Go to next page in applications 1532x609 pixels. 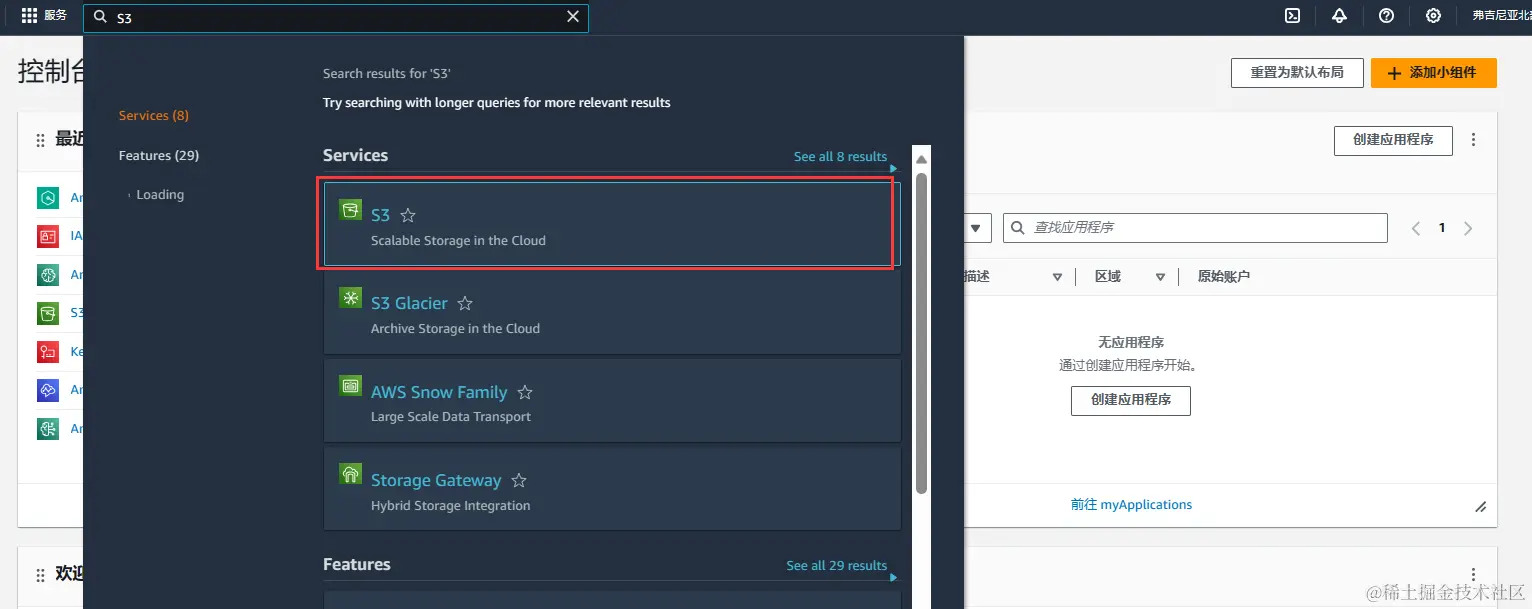click(1468, 228)
